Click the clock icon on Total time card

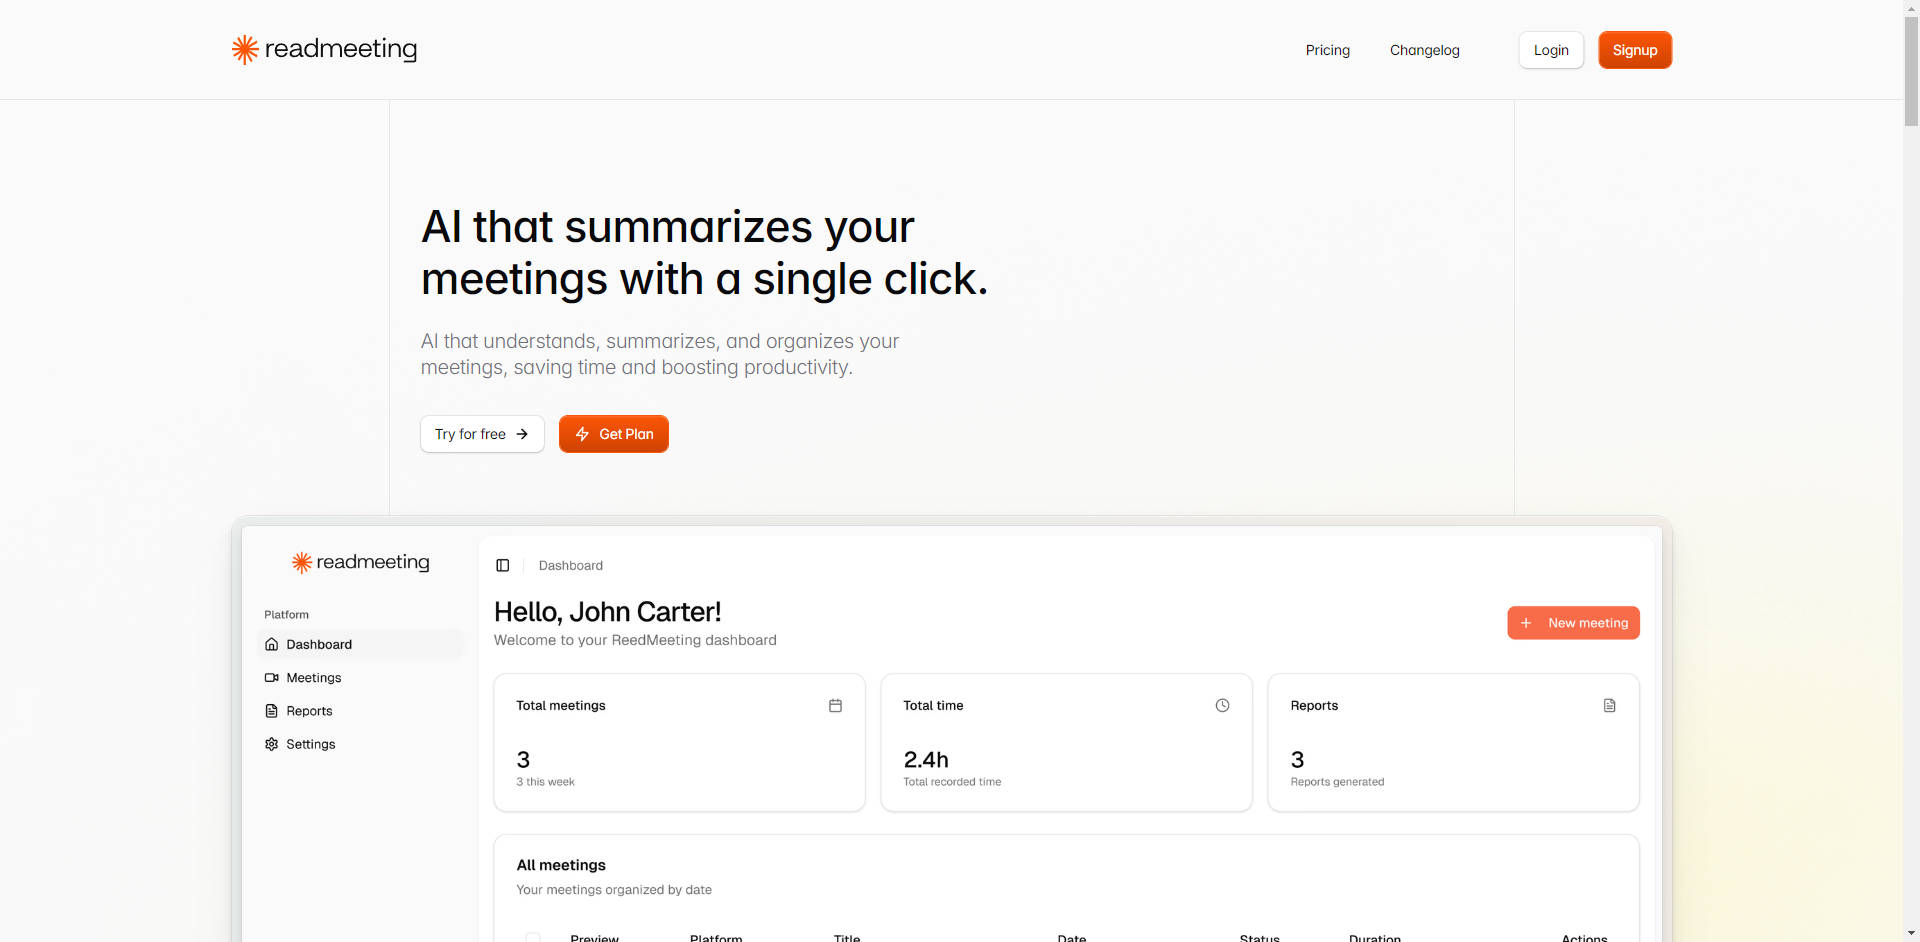1222,706
